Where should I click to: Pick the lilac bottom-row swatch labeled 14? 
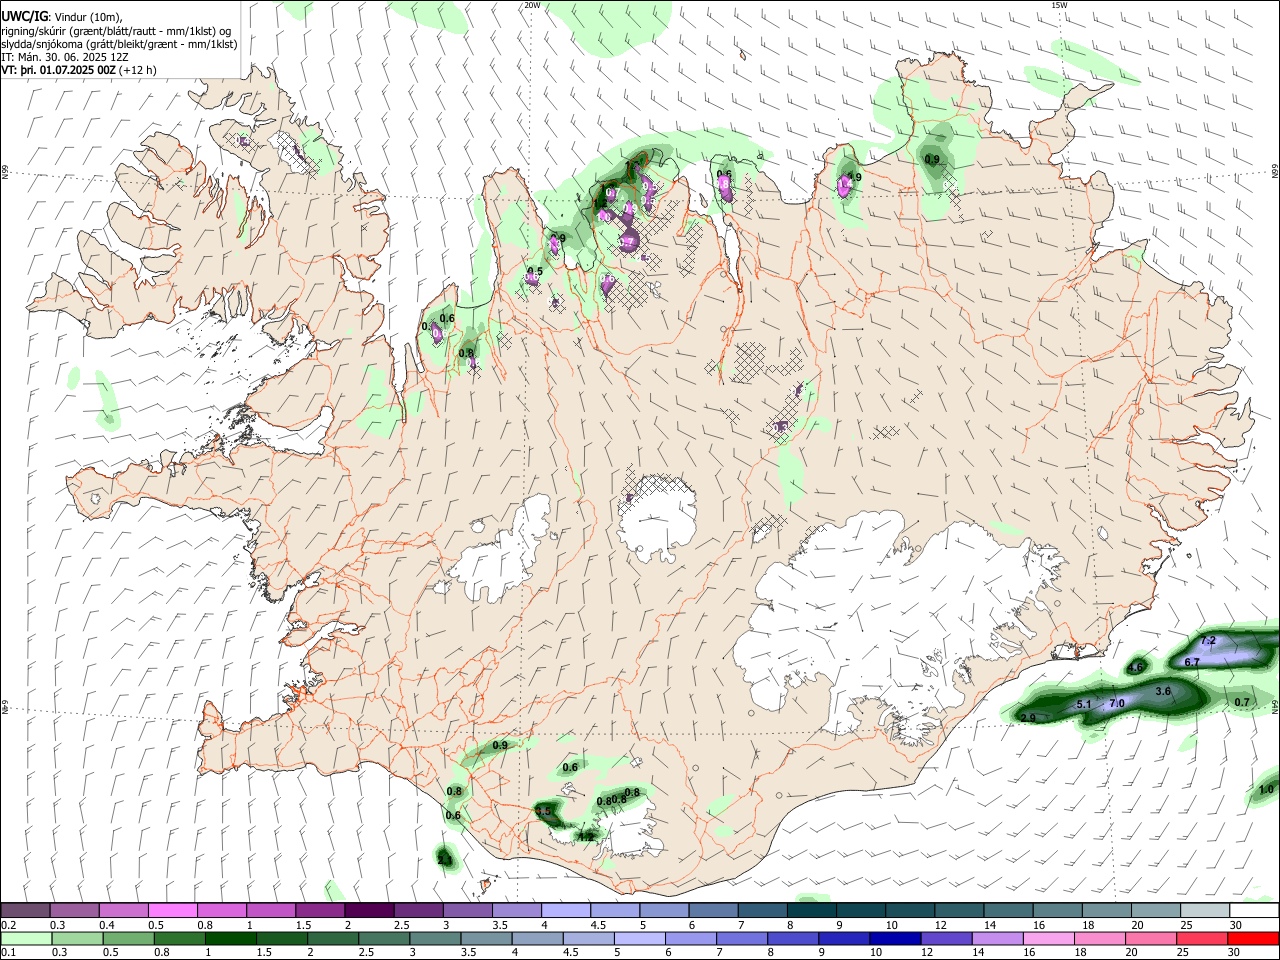coord(997,939)
